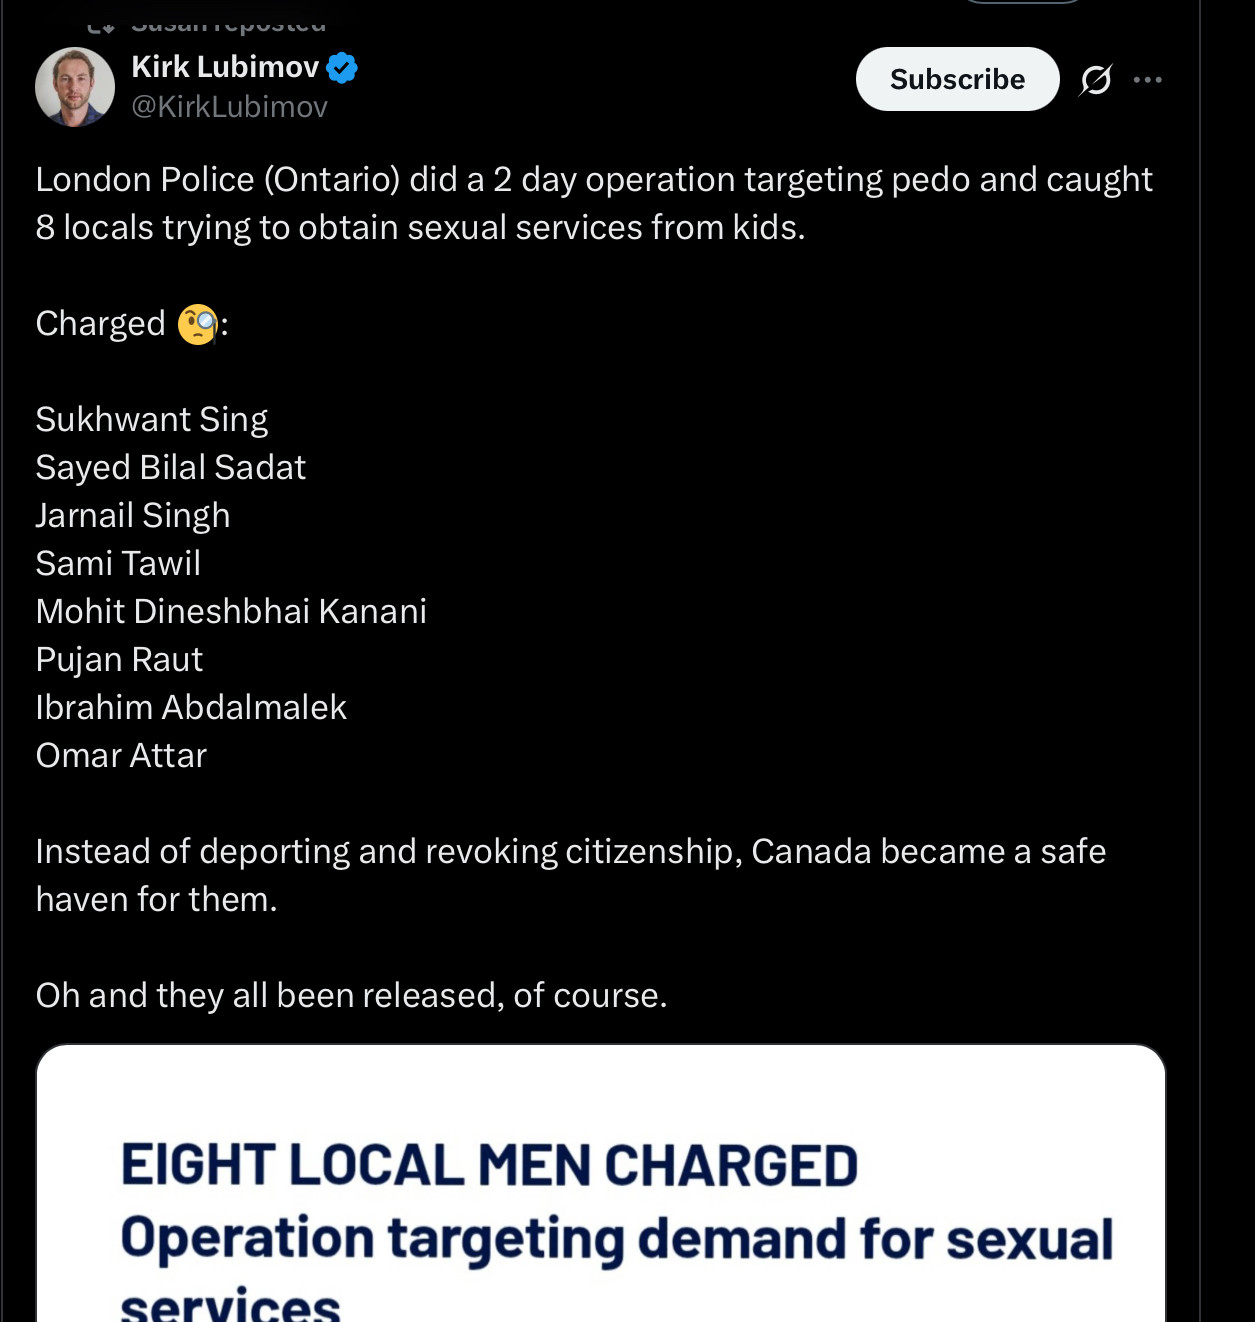This screenshot has height=1322, width=1255.
Task: Open the three-dot more options menu
Action: [x=1147, y=80]
